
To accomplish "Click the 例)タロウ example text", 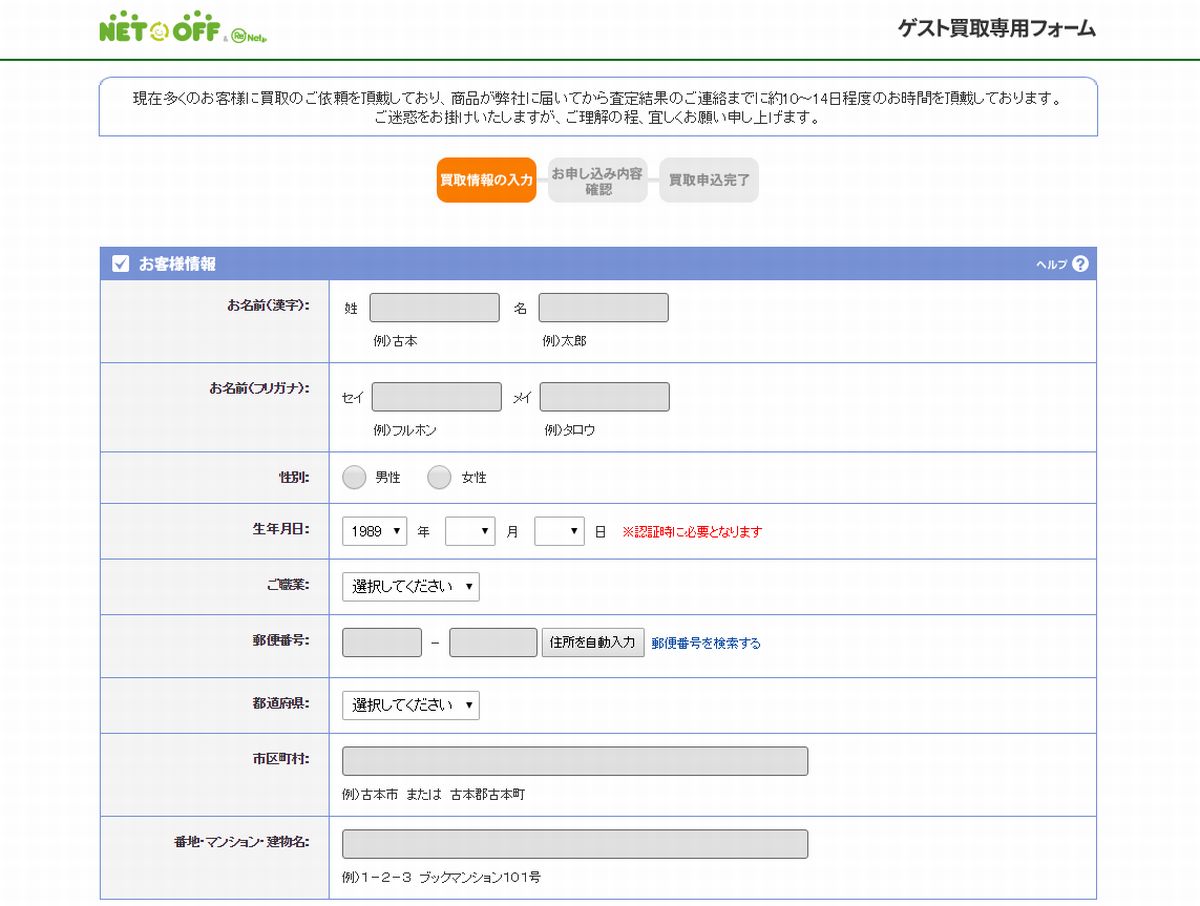I will tap(570, 430).
